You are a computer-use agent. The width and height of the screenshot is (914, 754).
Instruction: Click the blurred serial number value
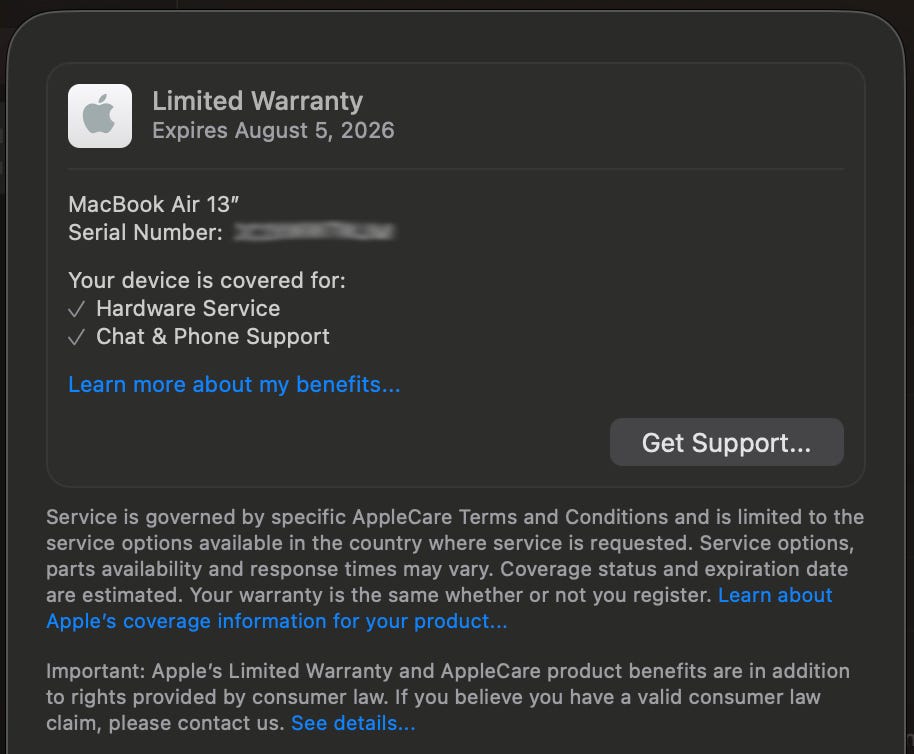point(314,233)
